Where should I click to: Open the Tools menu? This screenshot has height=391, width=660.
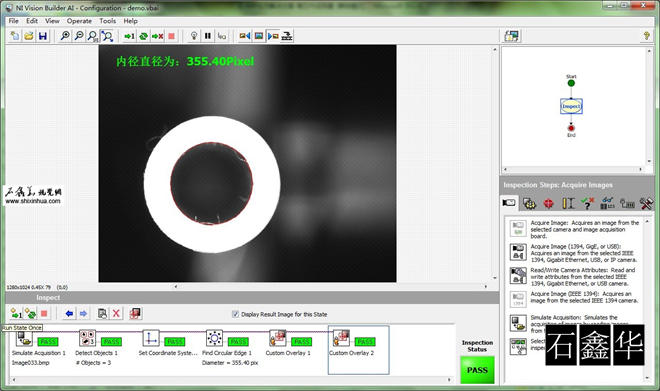107,21
